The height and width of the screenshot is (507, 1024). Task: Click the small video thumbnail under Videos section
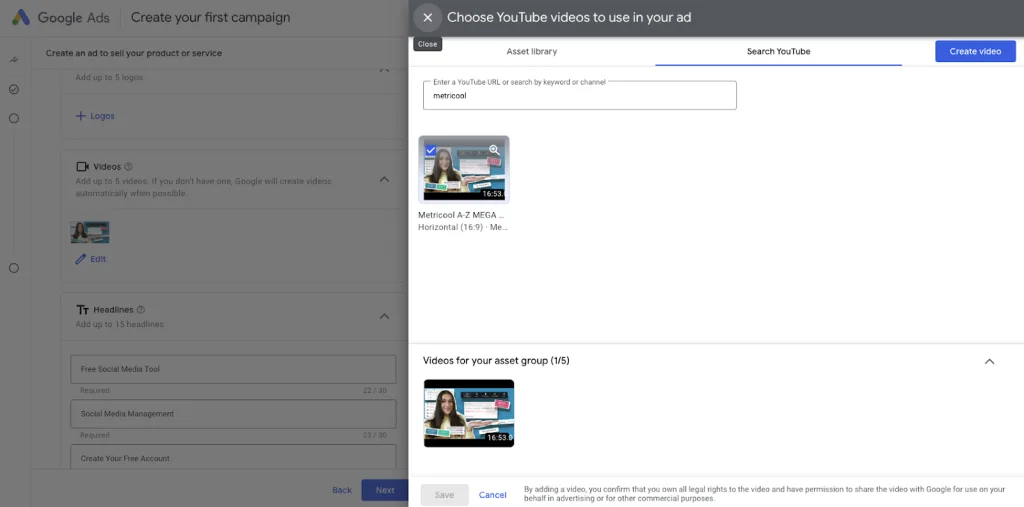pyautogui.click(x=90, y=232)
